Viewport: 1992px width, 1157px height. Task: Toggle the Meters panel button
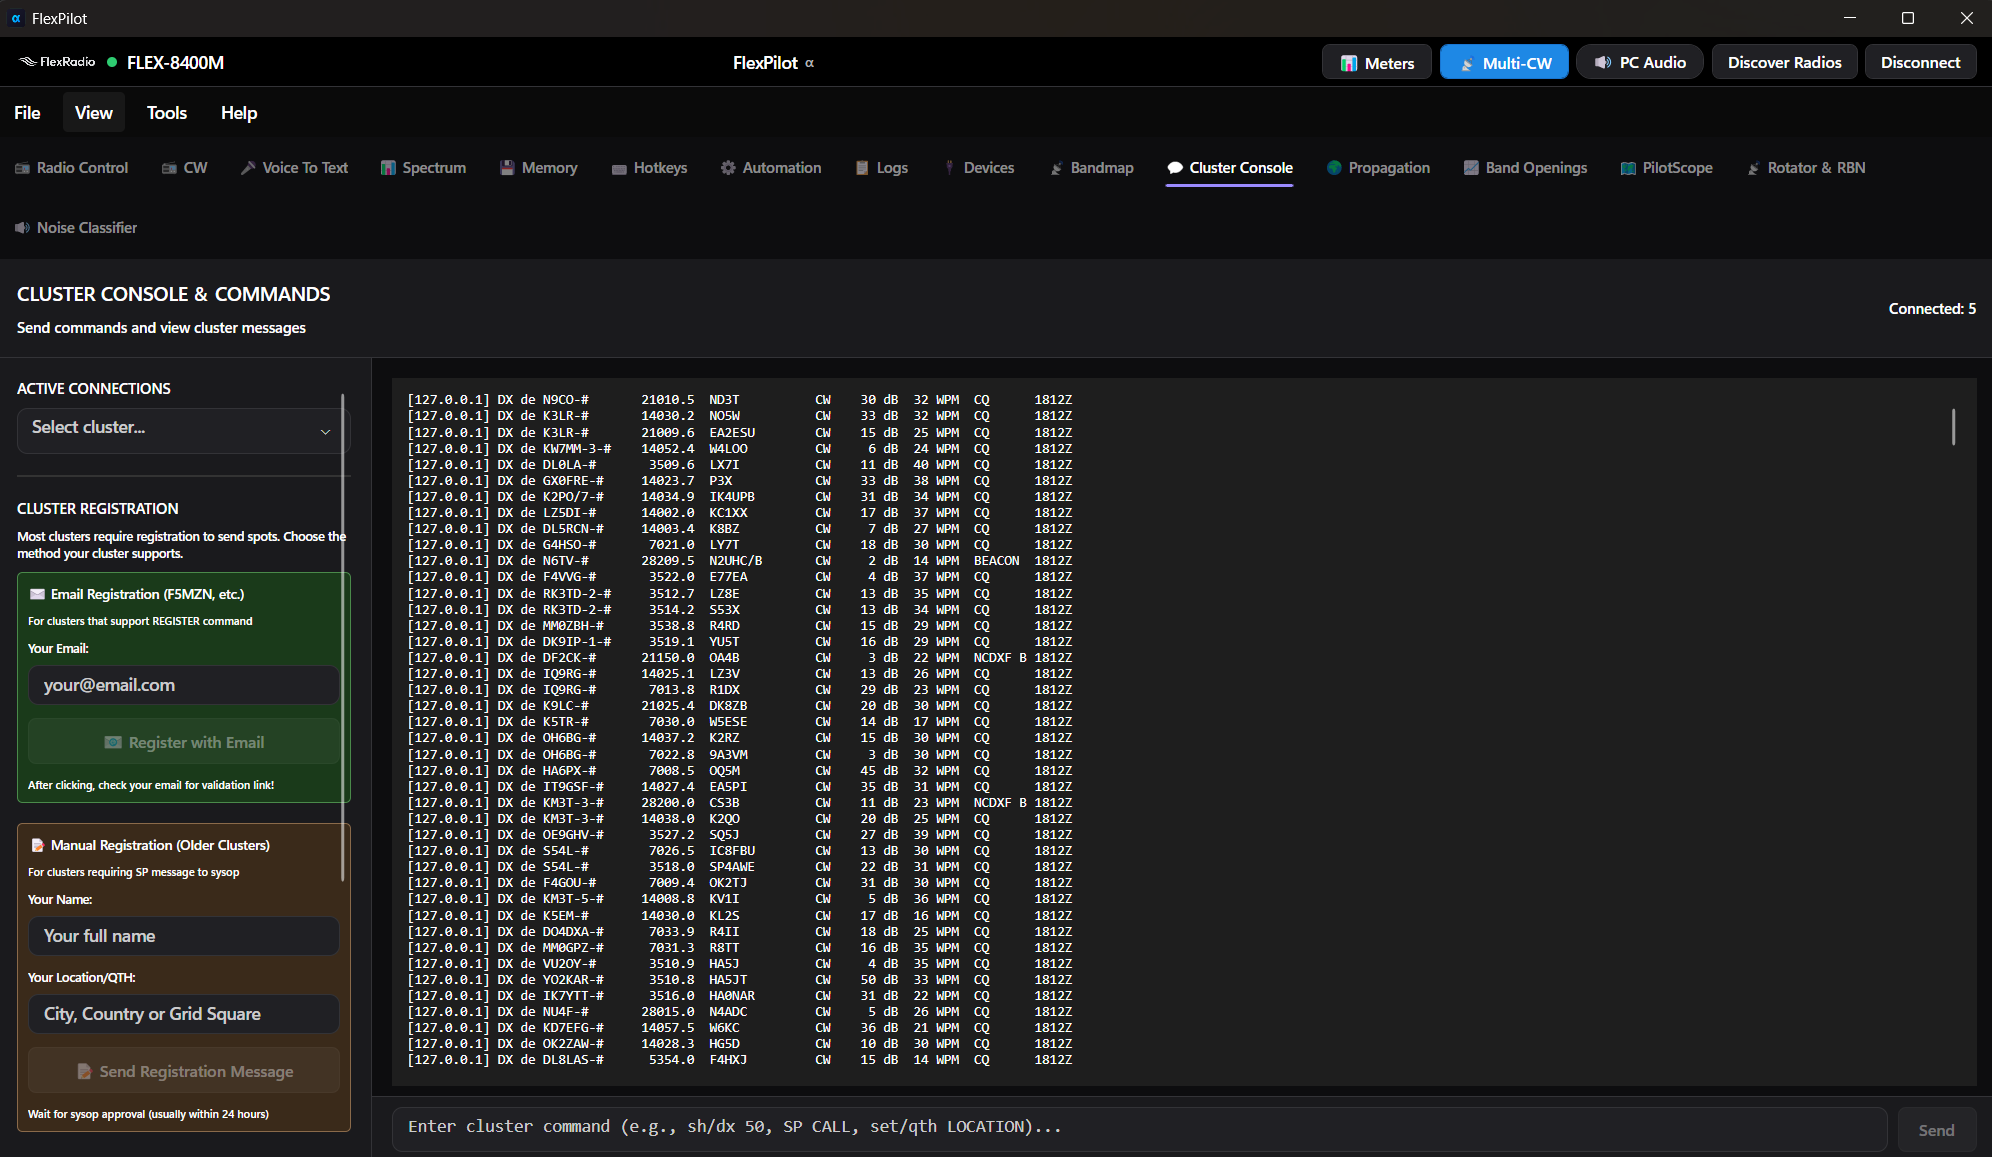click(1376, 62)
